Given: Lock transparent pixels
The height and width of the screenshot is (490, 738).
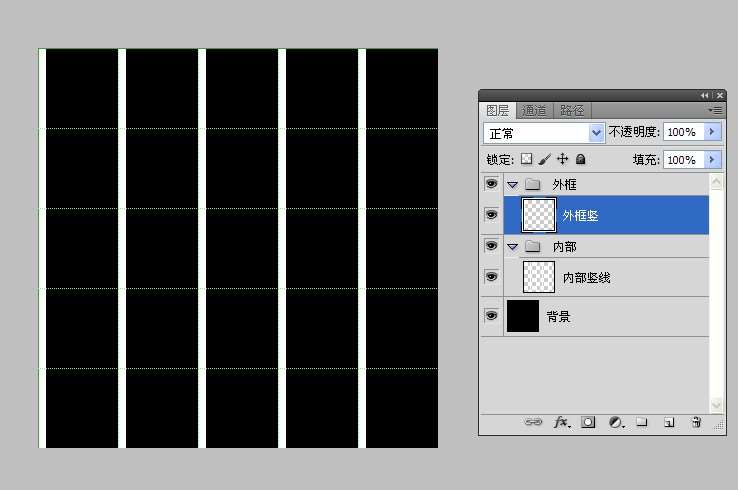Looking at the screenshot, I should pyautogui.click(x=526, y=159).
